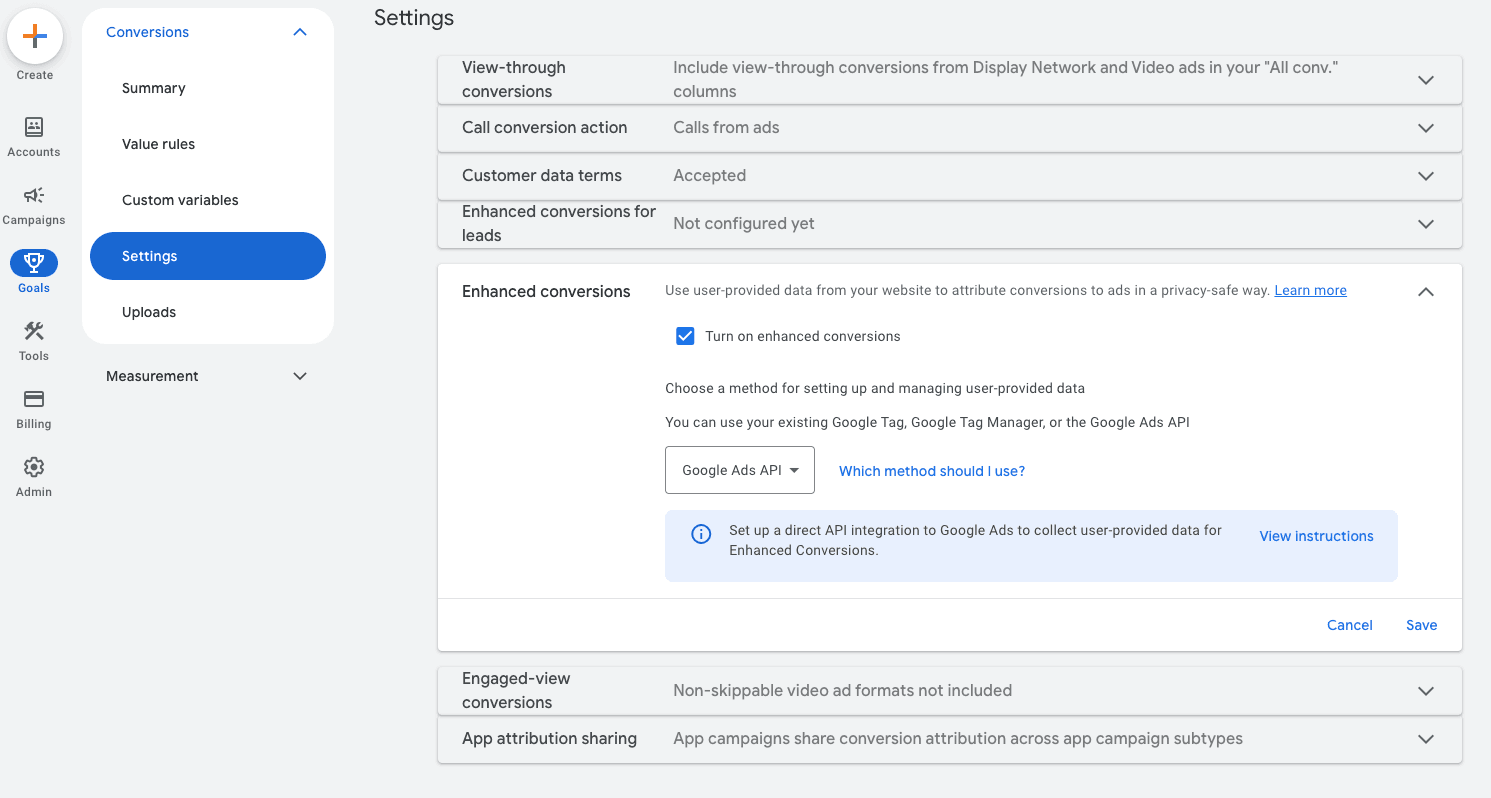Click 'Not configured yet' status text

(744, 223)
